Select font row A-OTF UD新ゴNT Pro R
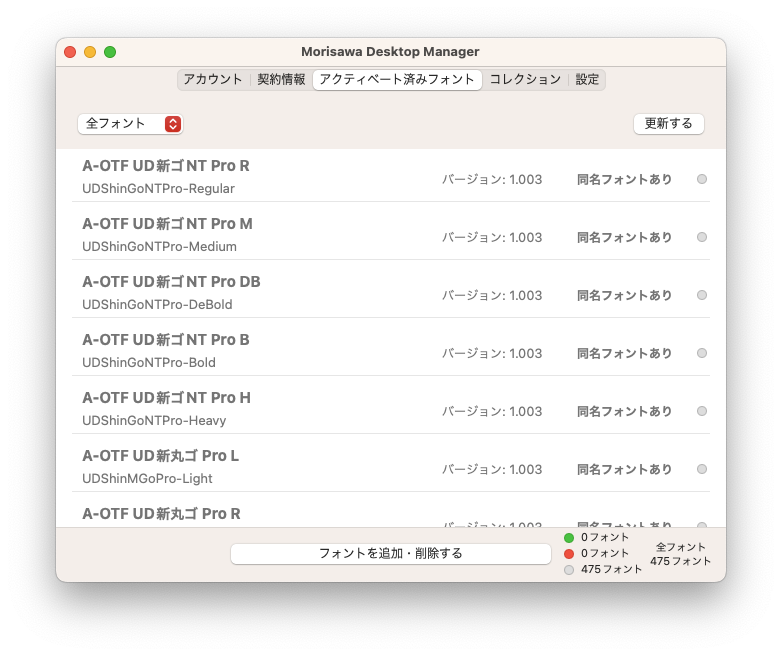Viewport: 782px width, 656px height. (391, 175)
